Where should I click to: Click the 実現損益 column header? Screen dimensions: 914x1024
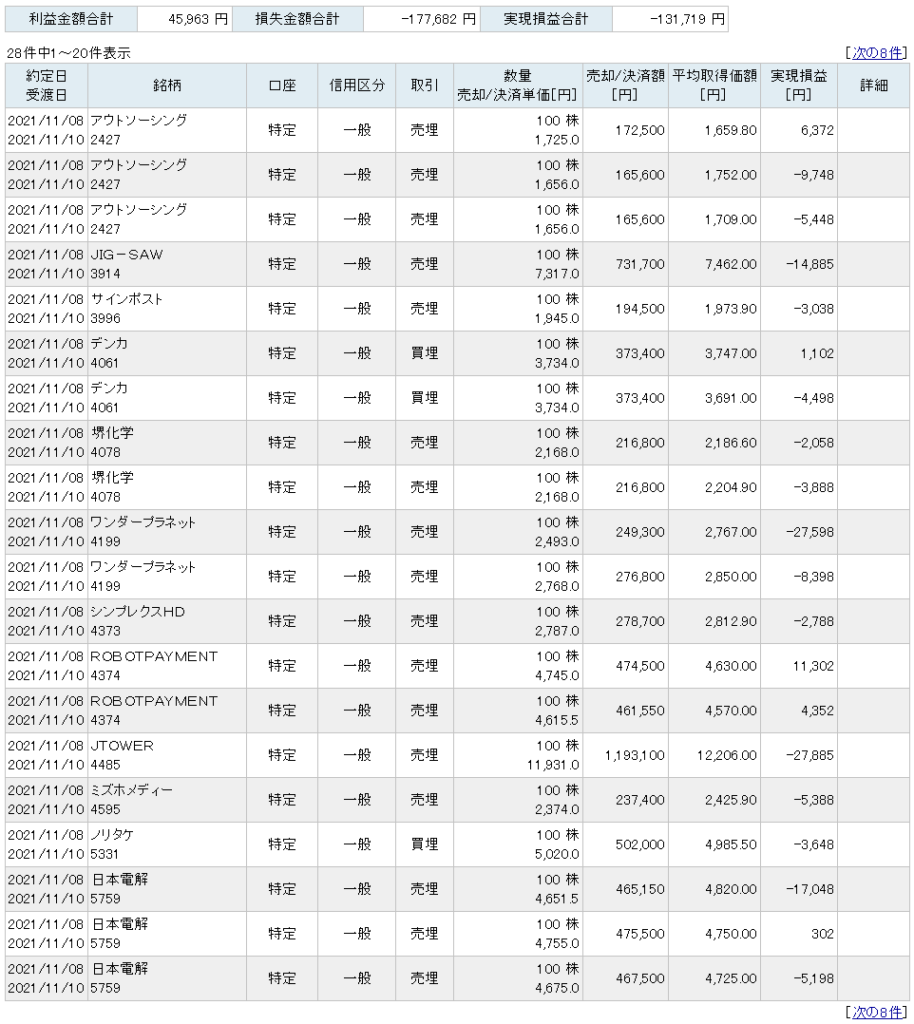[x=798, y=86]
